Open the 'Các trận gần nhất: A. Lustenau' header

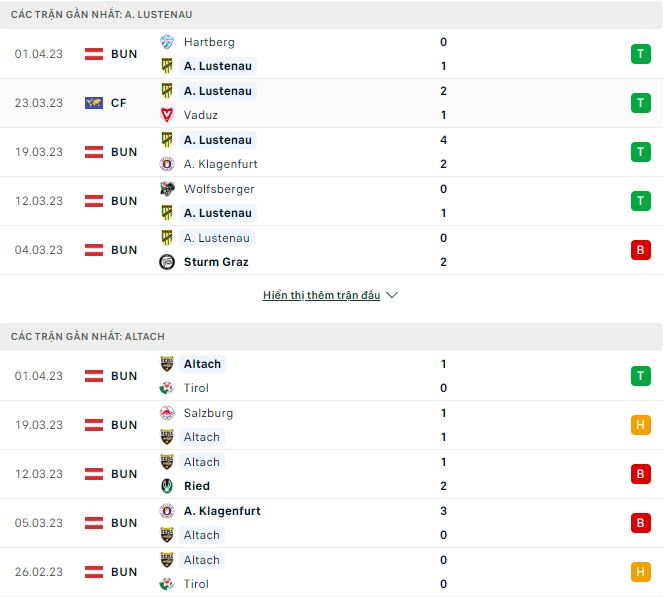[x=102, y=15]
